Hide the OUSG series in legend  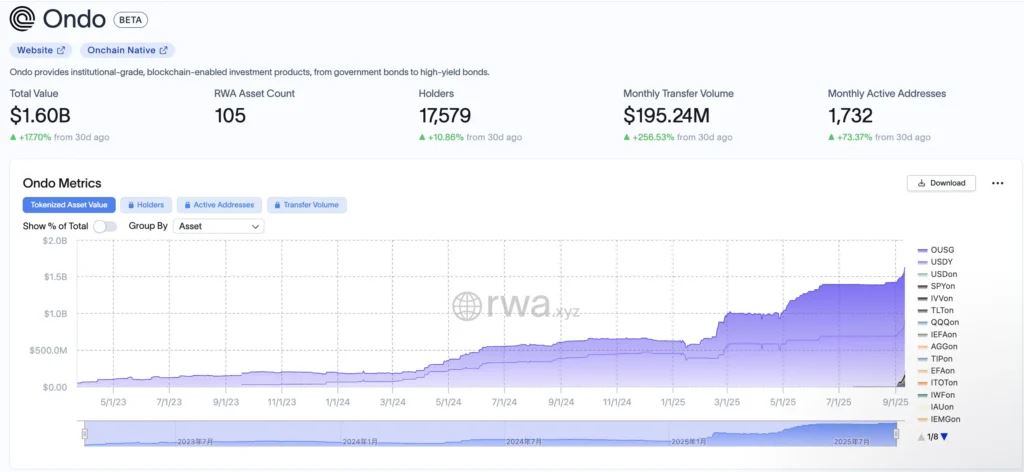tap(940, 250)
